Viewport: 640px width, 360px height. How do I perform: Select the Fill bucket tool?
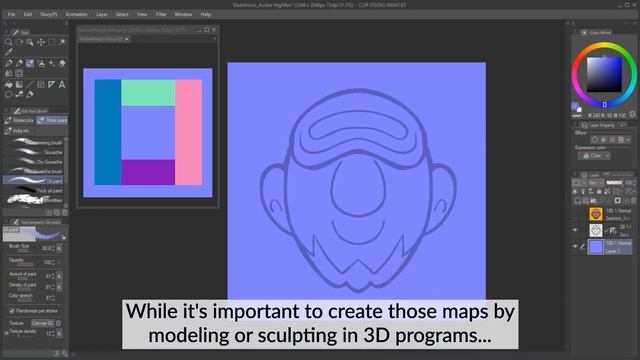click(x=9, y=84)
